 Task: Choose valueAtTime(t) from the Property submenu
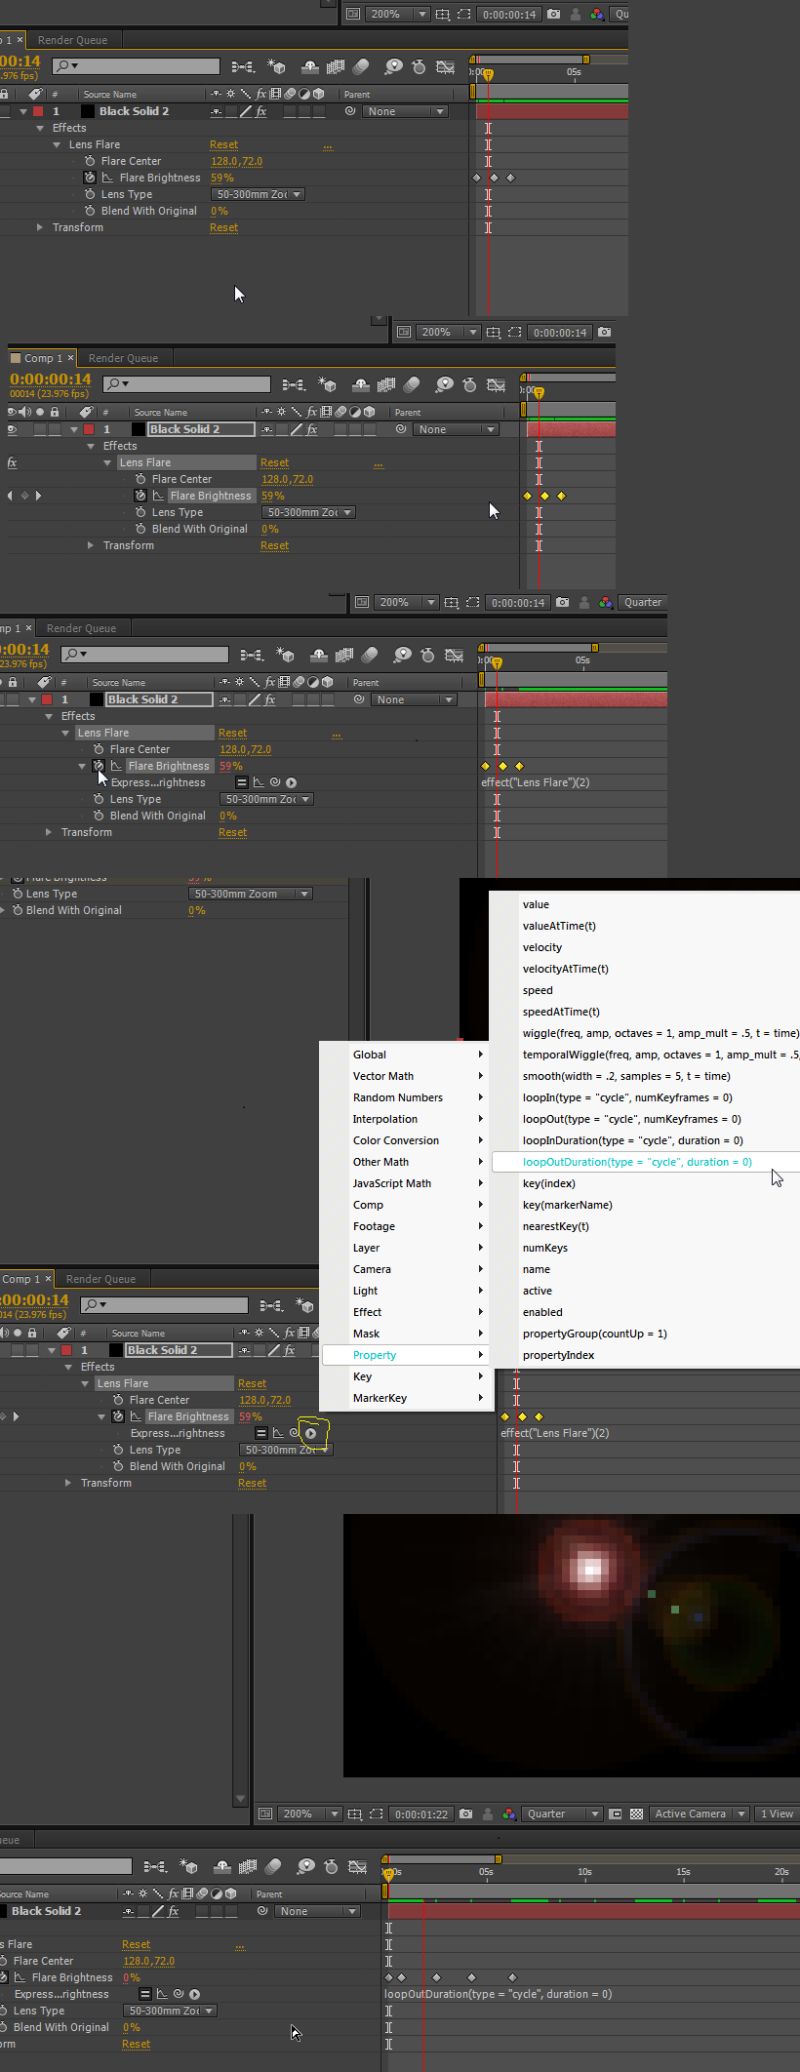click(x=646, y=926)
